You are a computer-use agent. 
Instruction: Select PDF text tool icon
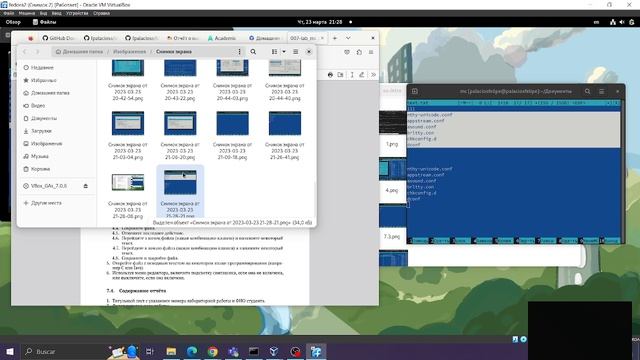point(352,75)
